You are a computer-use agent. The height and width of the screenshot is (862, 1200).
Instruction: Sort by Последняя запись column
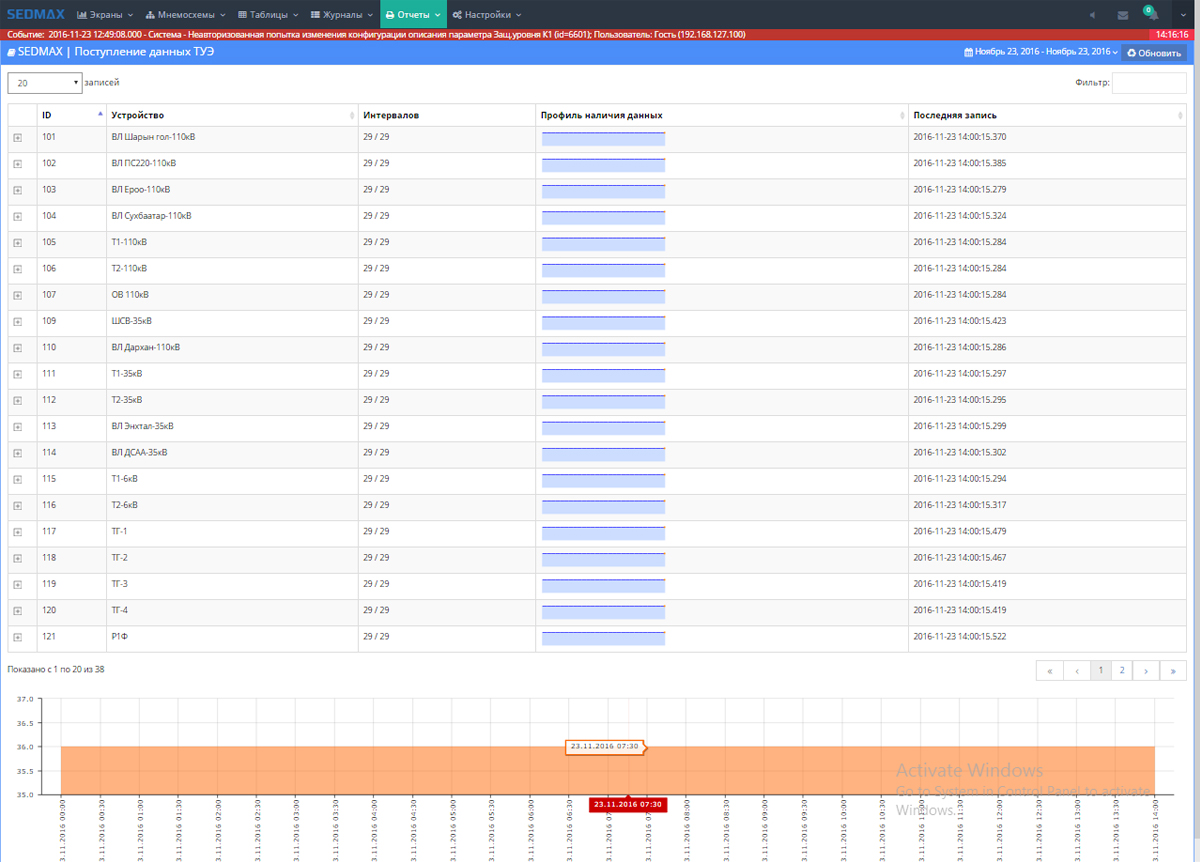pos(1180,116)
